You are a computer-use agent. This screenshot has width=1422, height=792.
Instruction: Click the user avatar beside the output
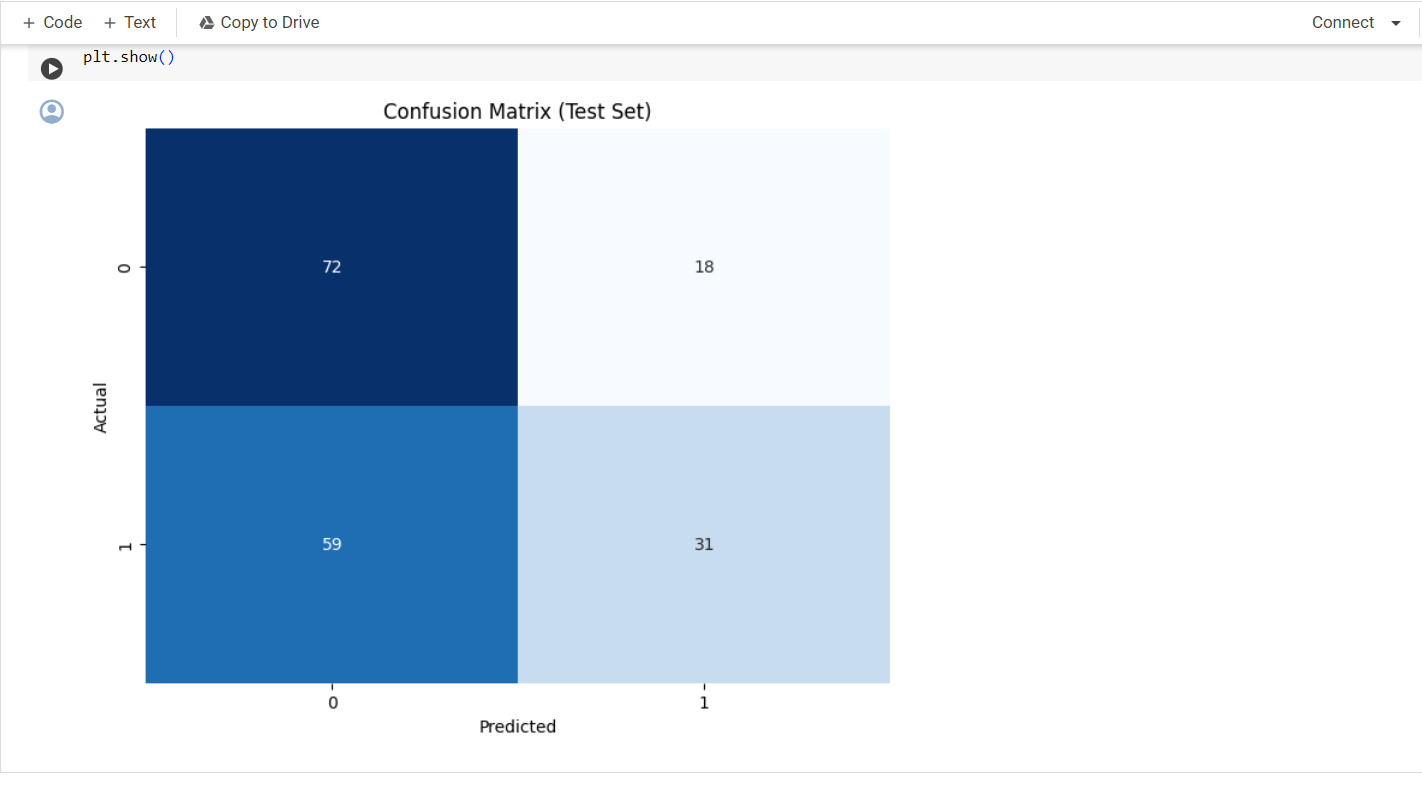[x=52, y=111]
